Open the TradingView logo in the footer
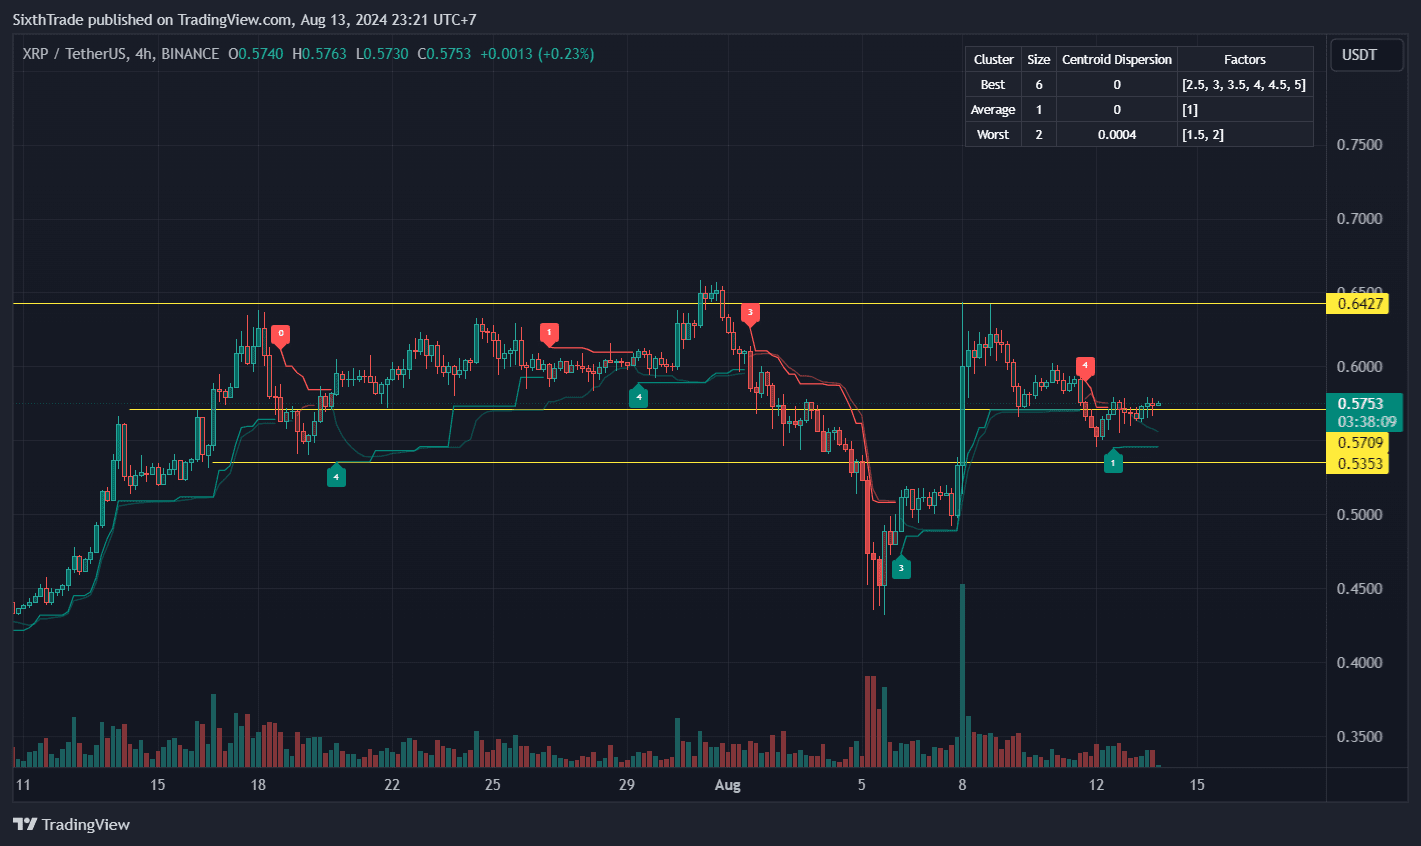This screenshot has width=1421, height=846. 72,824
